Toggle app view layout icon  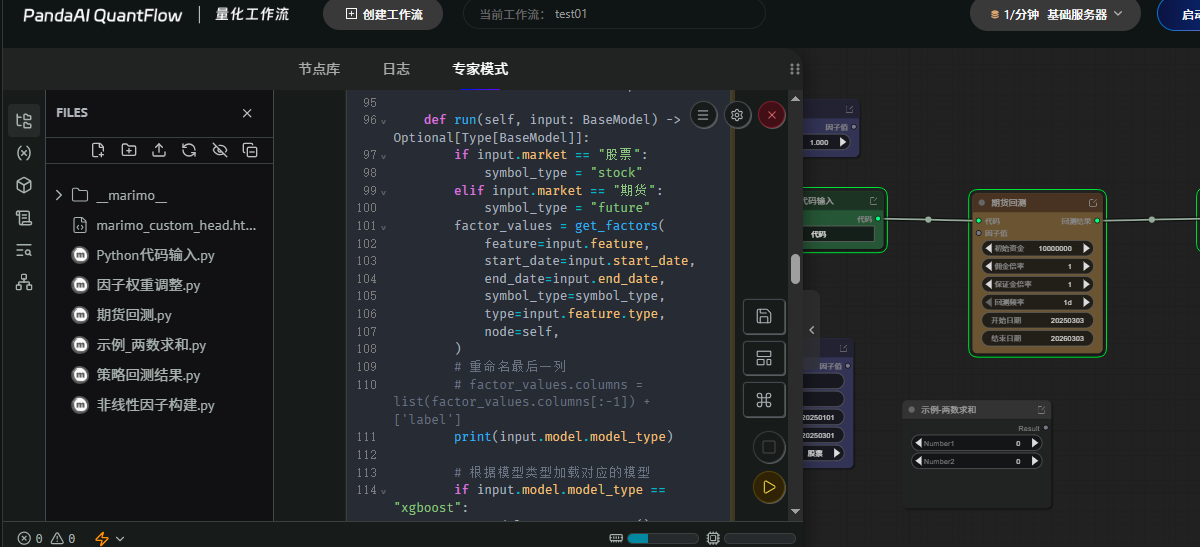pos(764,358)
